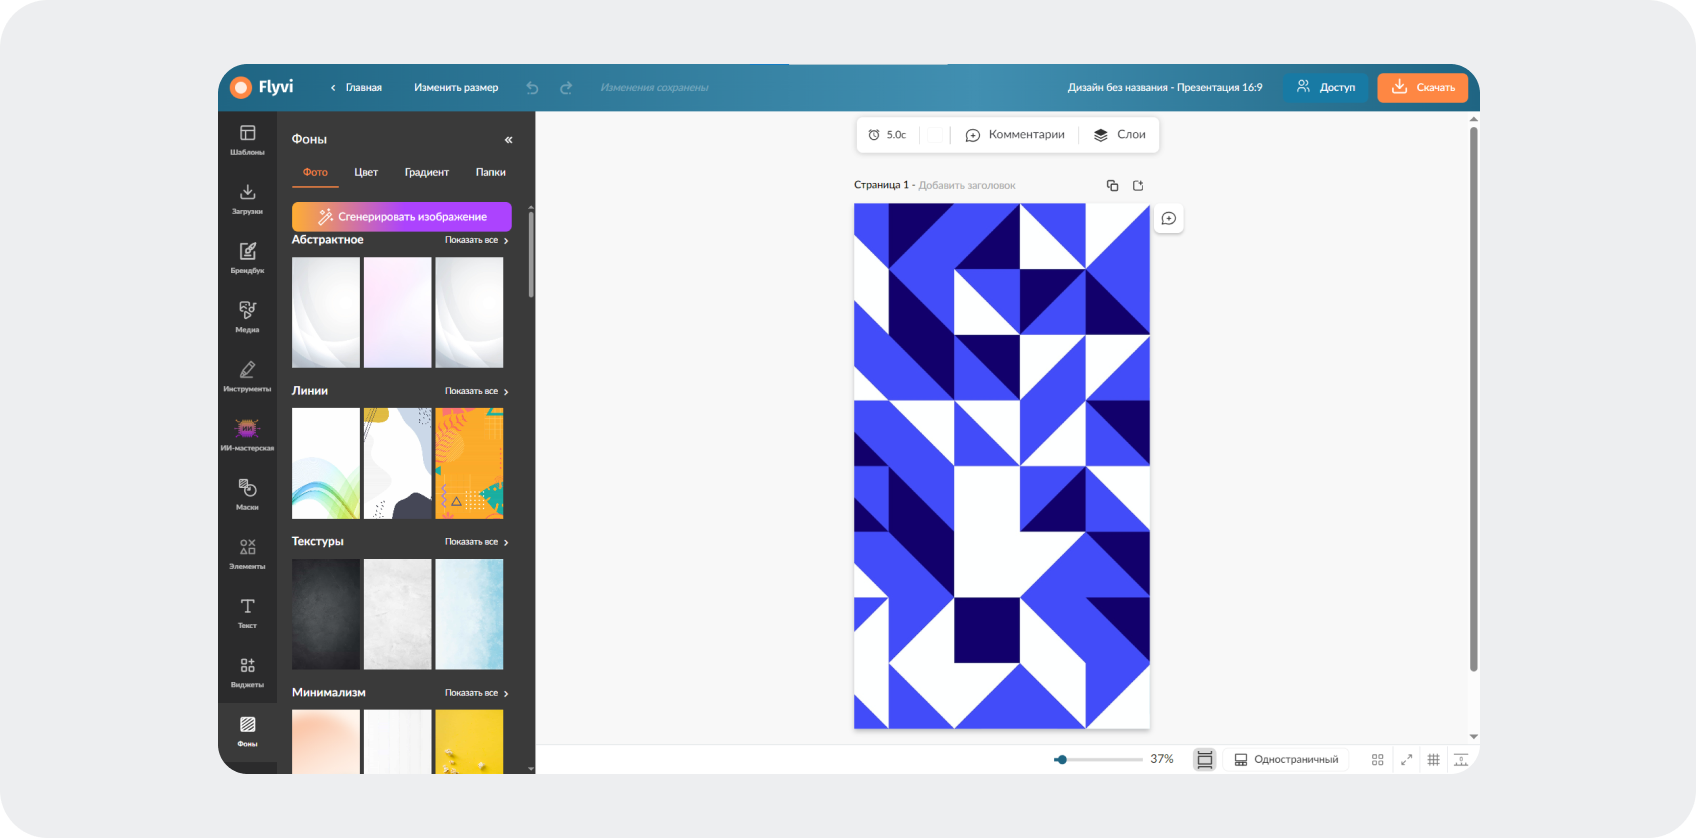Screen dimensions: 1696x838
Task: Click the Добавить заголовок page title field
Action: (x=967, y=185)
